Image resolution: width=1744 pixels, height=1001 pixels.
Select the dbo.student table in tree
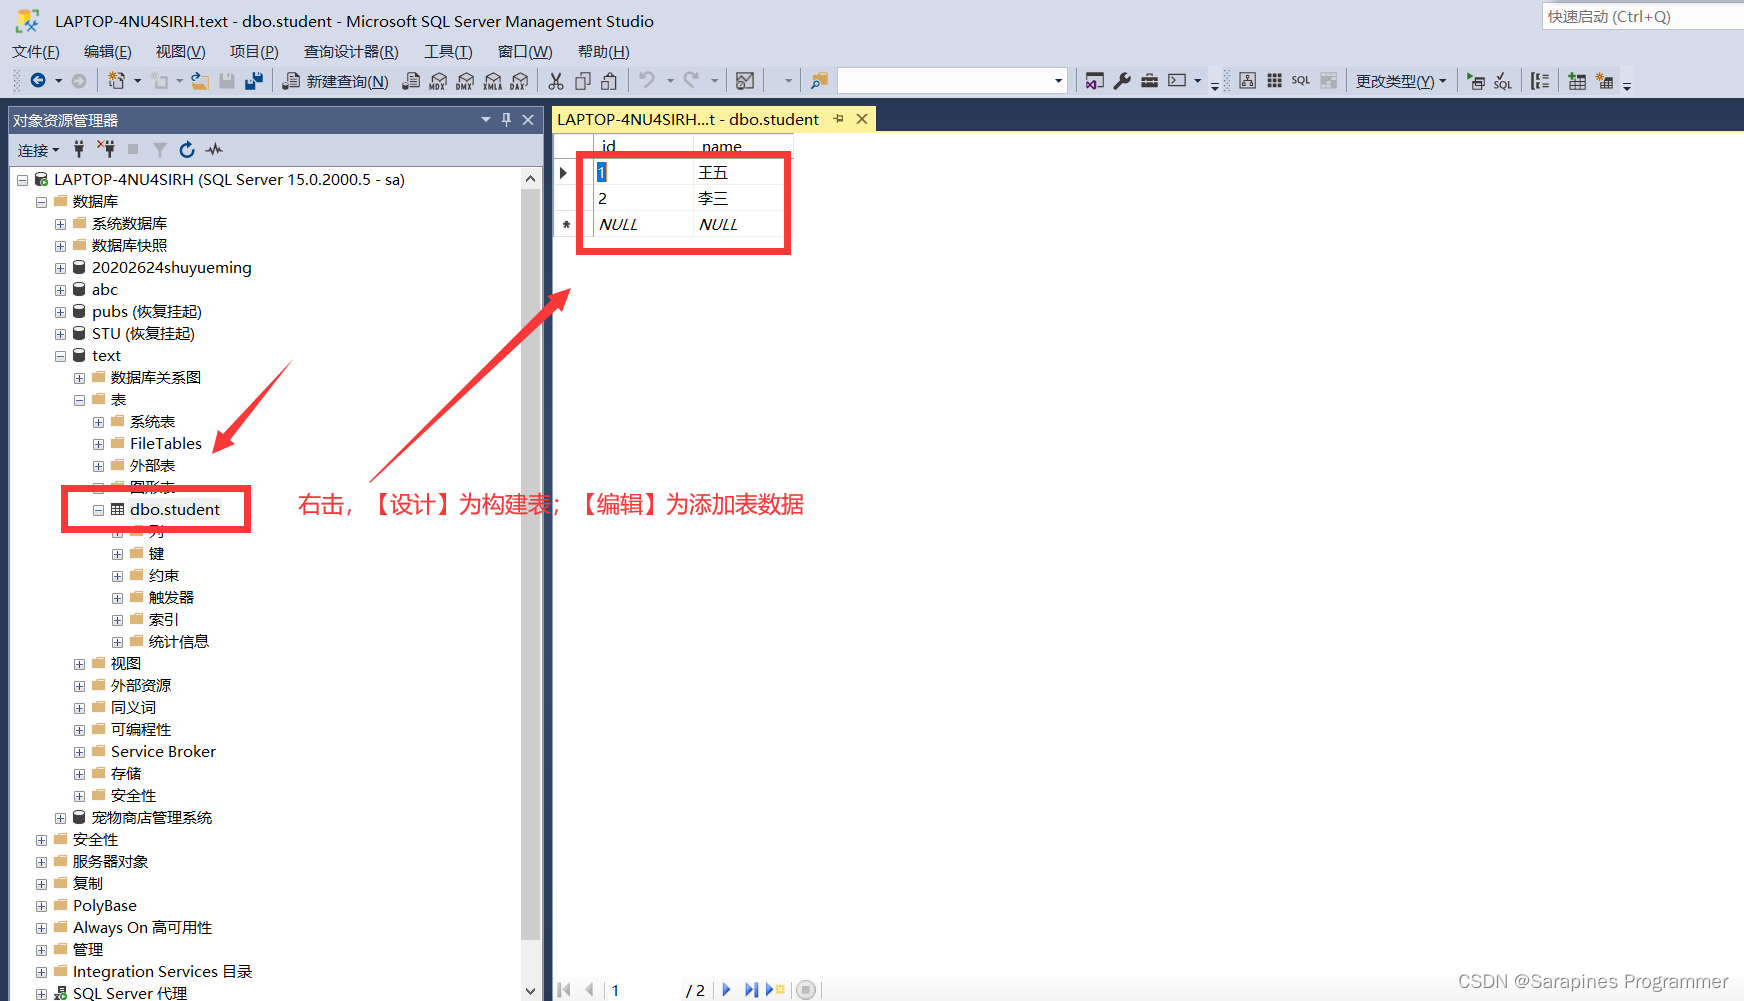(x=174, y=510)
